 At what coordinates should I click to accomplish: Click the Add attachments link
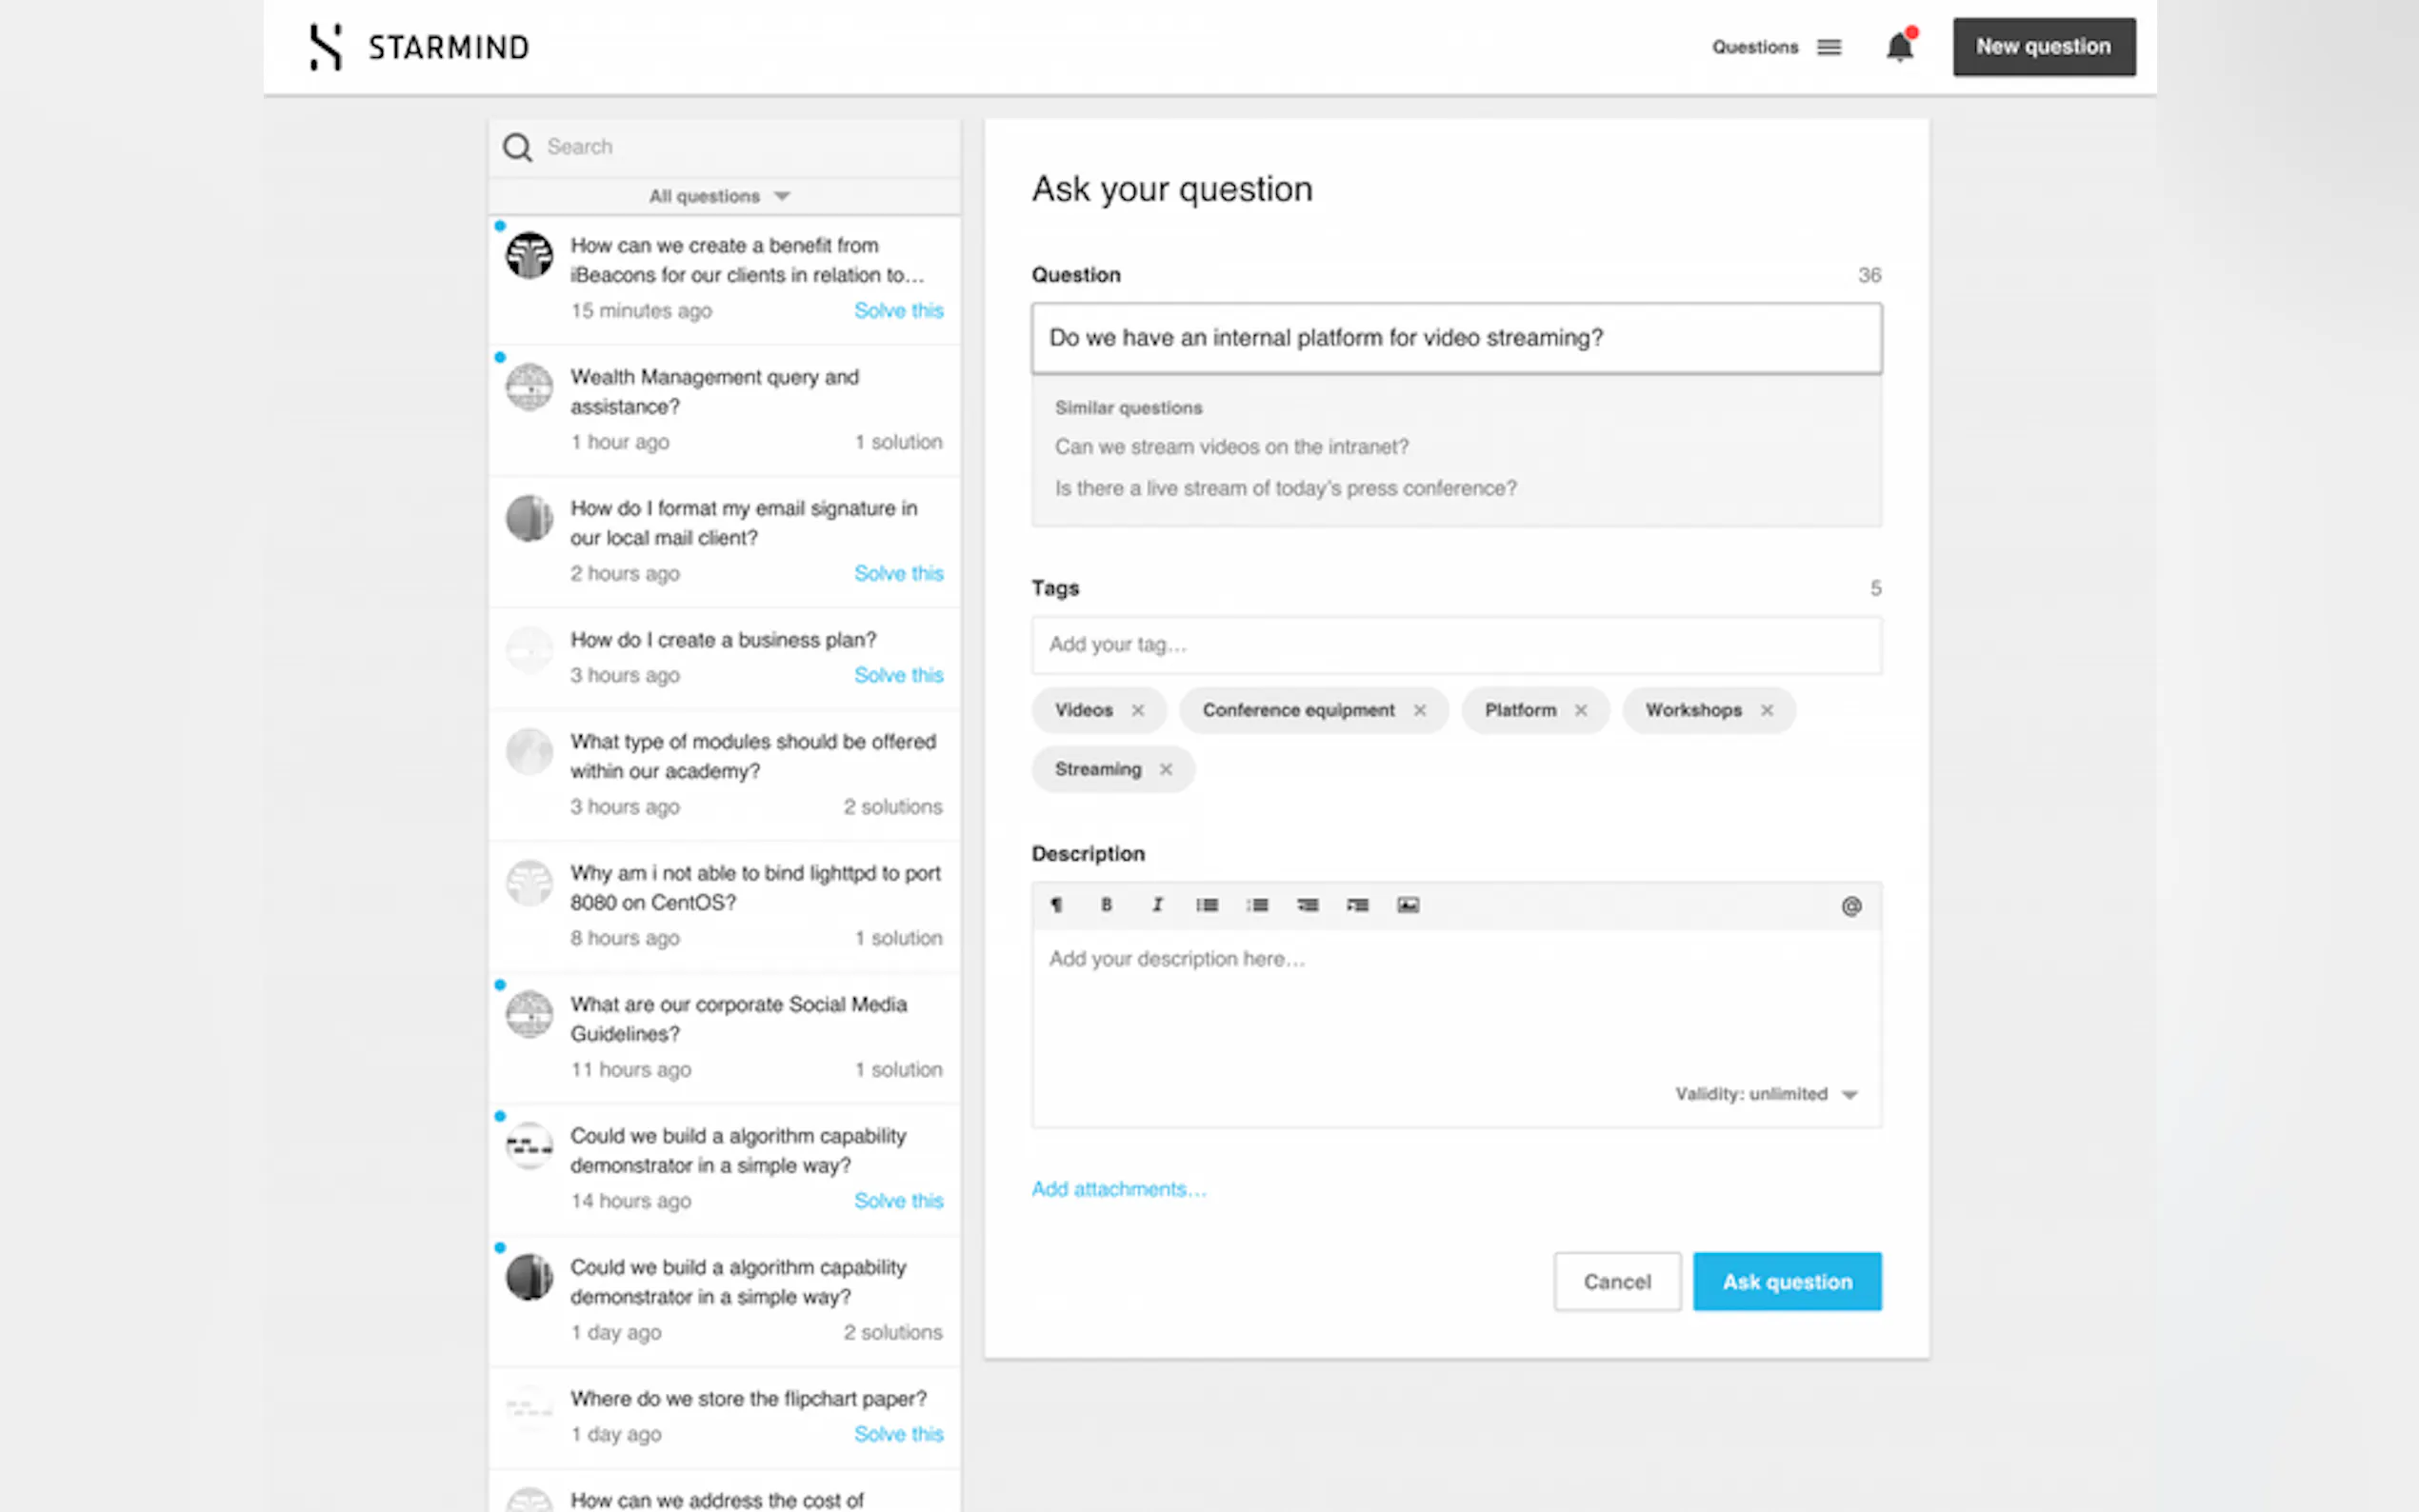point(1119,1189)
